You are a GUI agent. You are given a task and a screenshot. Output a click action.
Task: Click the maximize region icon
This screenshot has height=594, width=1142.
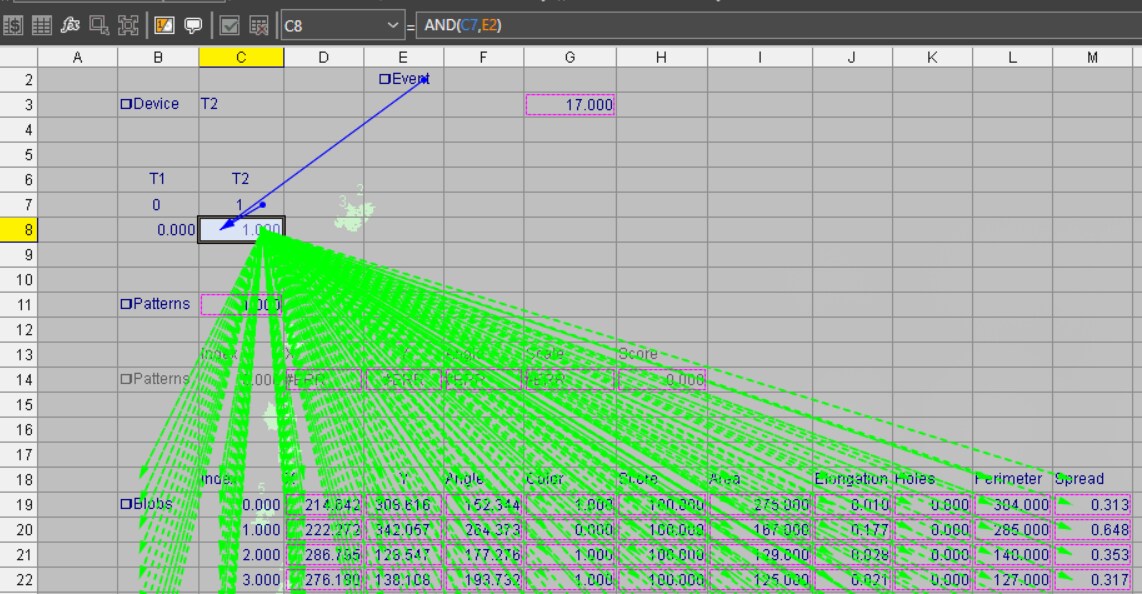point(127,26)
